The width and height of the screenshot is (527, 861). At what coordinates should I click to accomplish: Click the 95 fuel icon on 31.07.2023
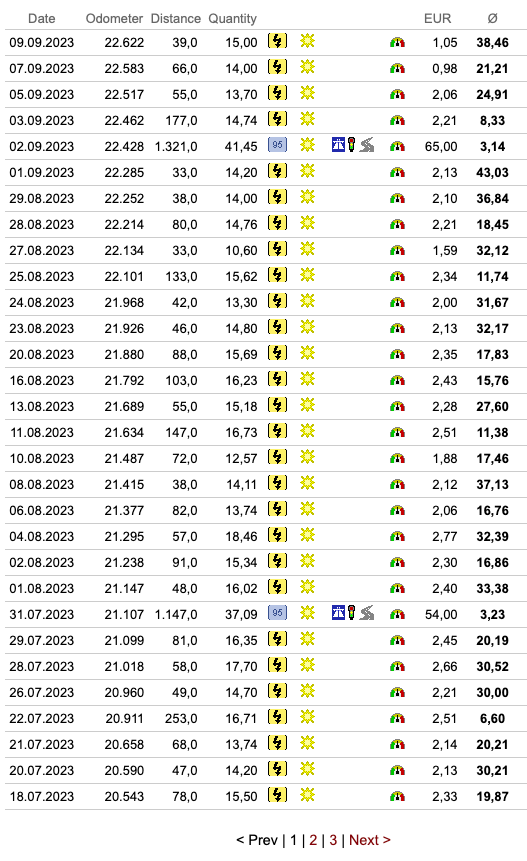click(277, 613)
